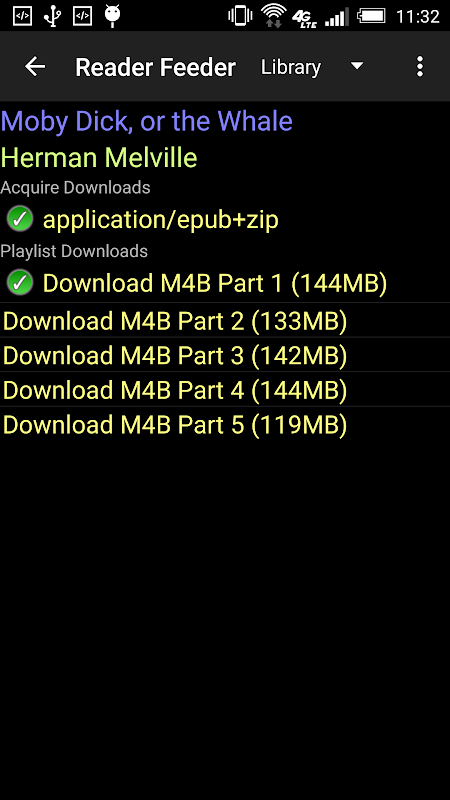Tap Download M4B Part 5 (119MB)
The width and height of the screenshot is (450, 800).
(225, 424)
